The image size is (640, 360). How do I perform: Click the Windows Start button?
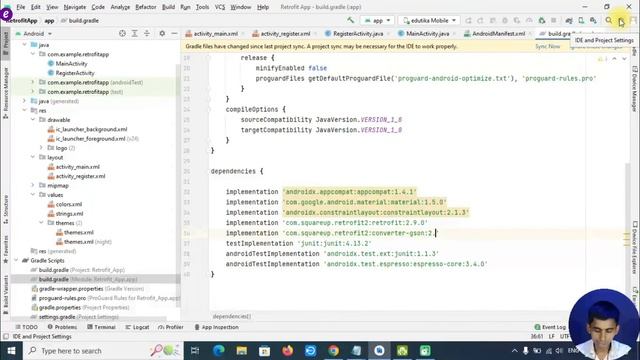tap(11, 351)
